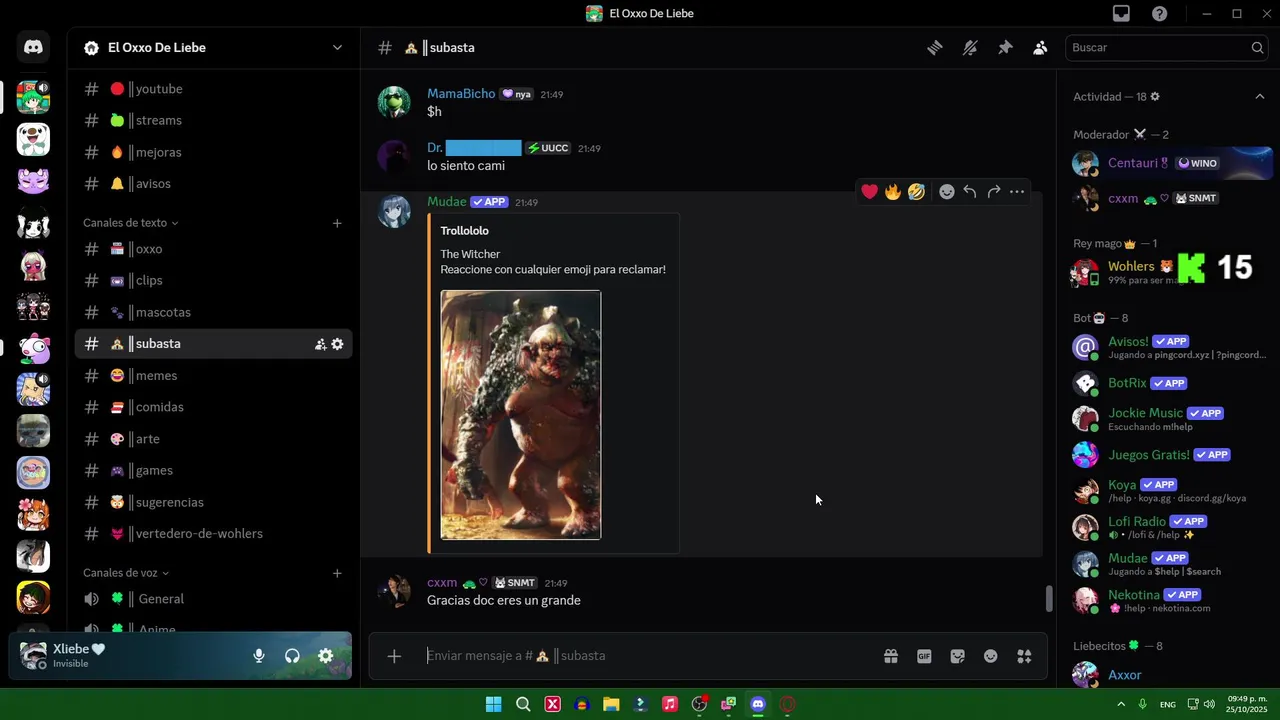Open Discord direct messages home icon
The width and height of the screenshot is (1280, 720).
point(33,47)
